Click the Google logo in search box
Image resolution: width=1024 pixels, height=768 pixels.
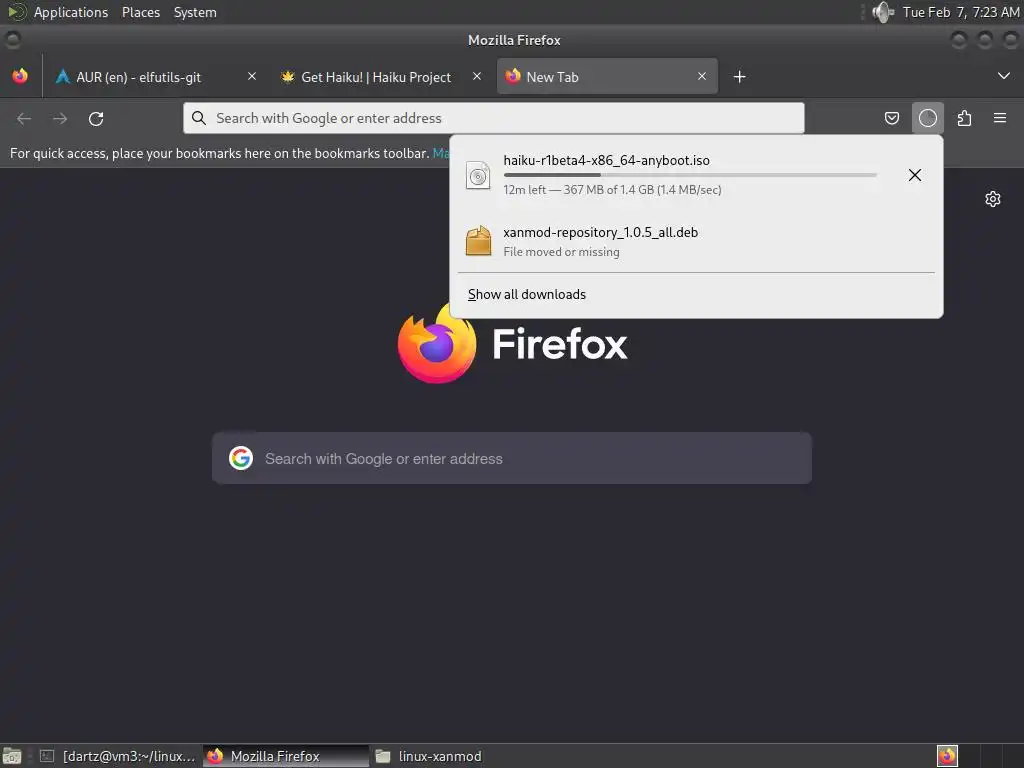[x=241, y=458]
